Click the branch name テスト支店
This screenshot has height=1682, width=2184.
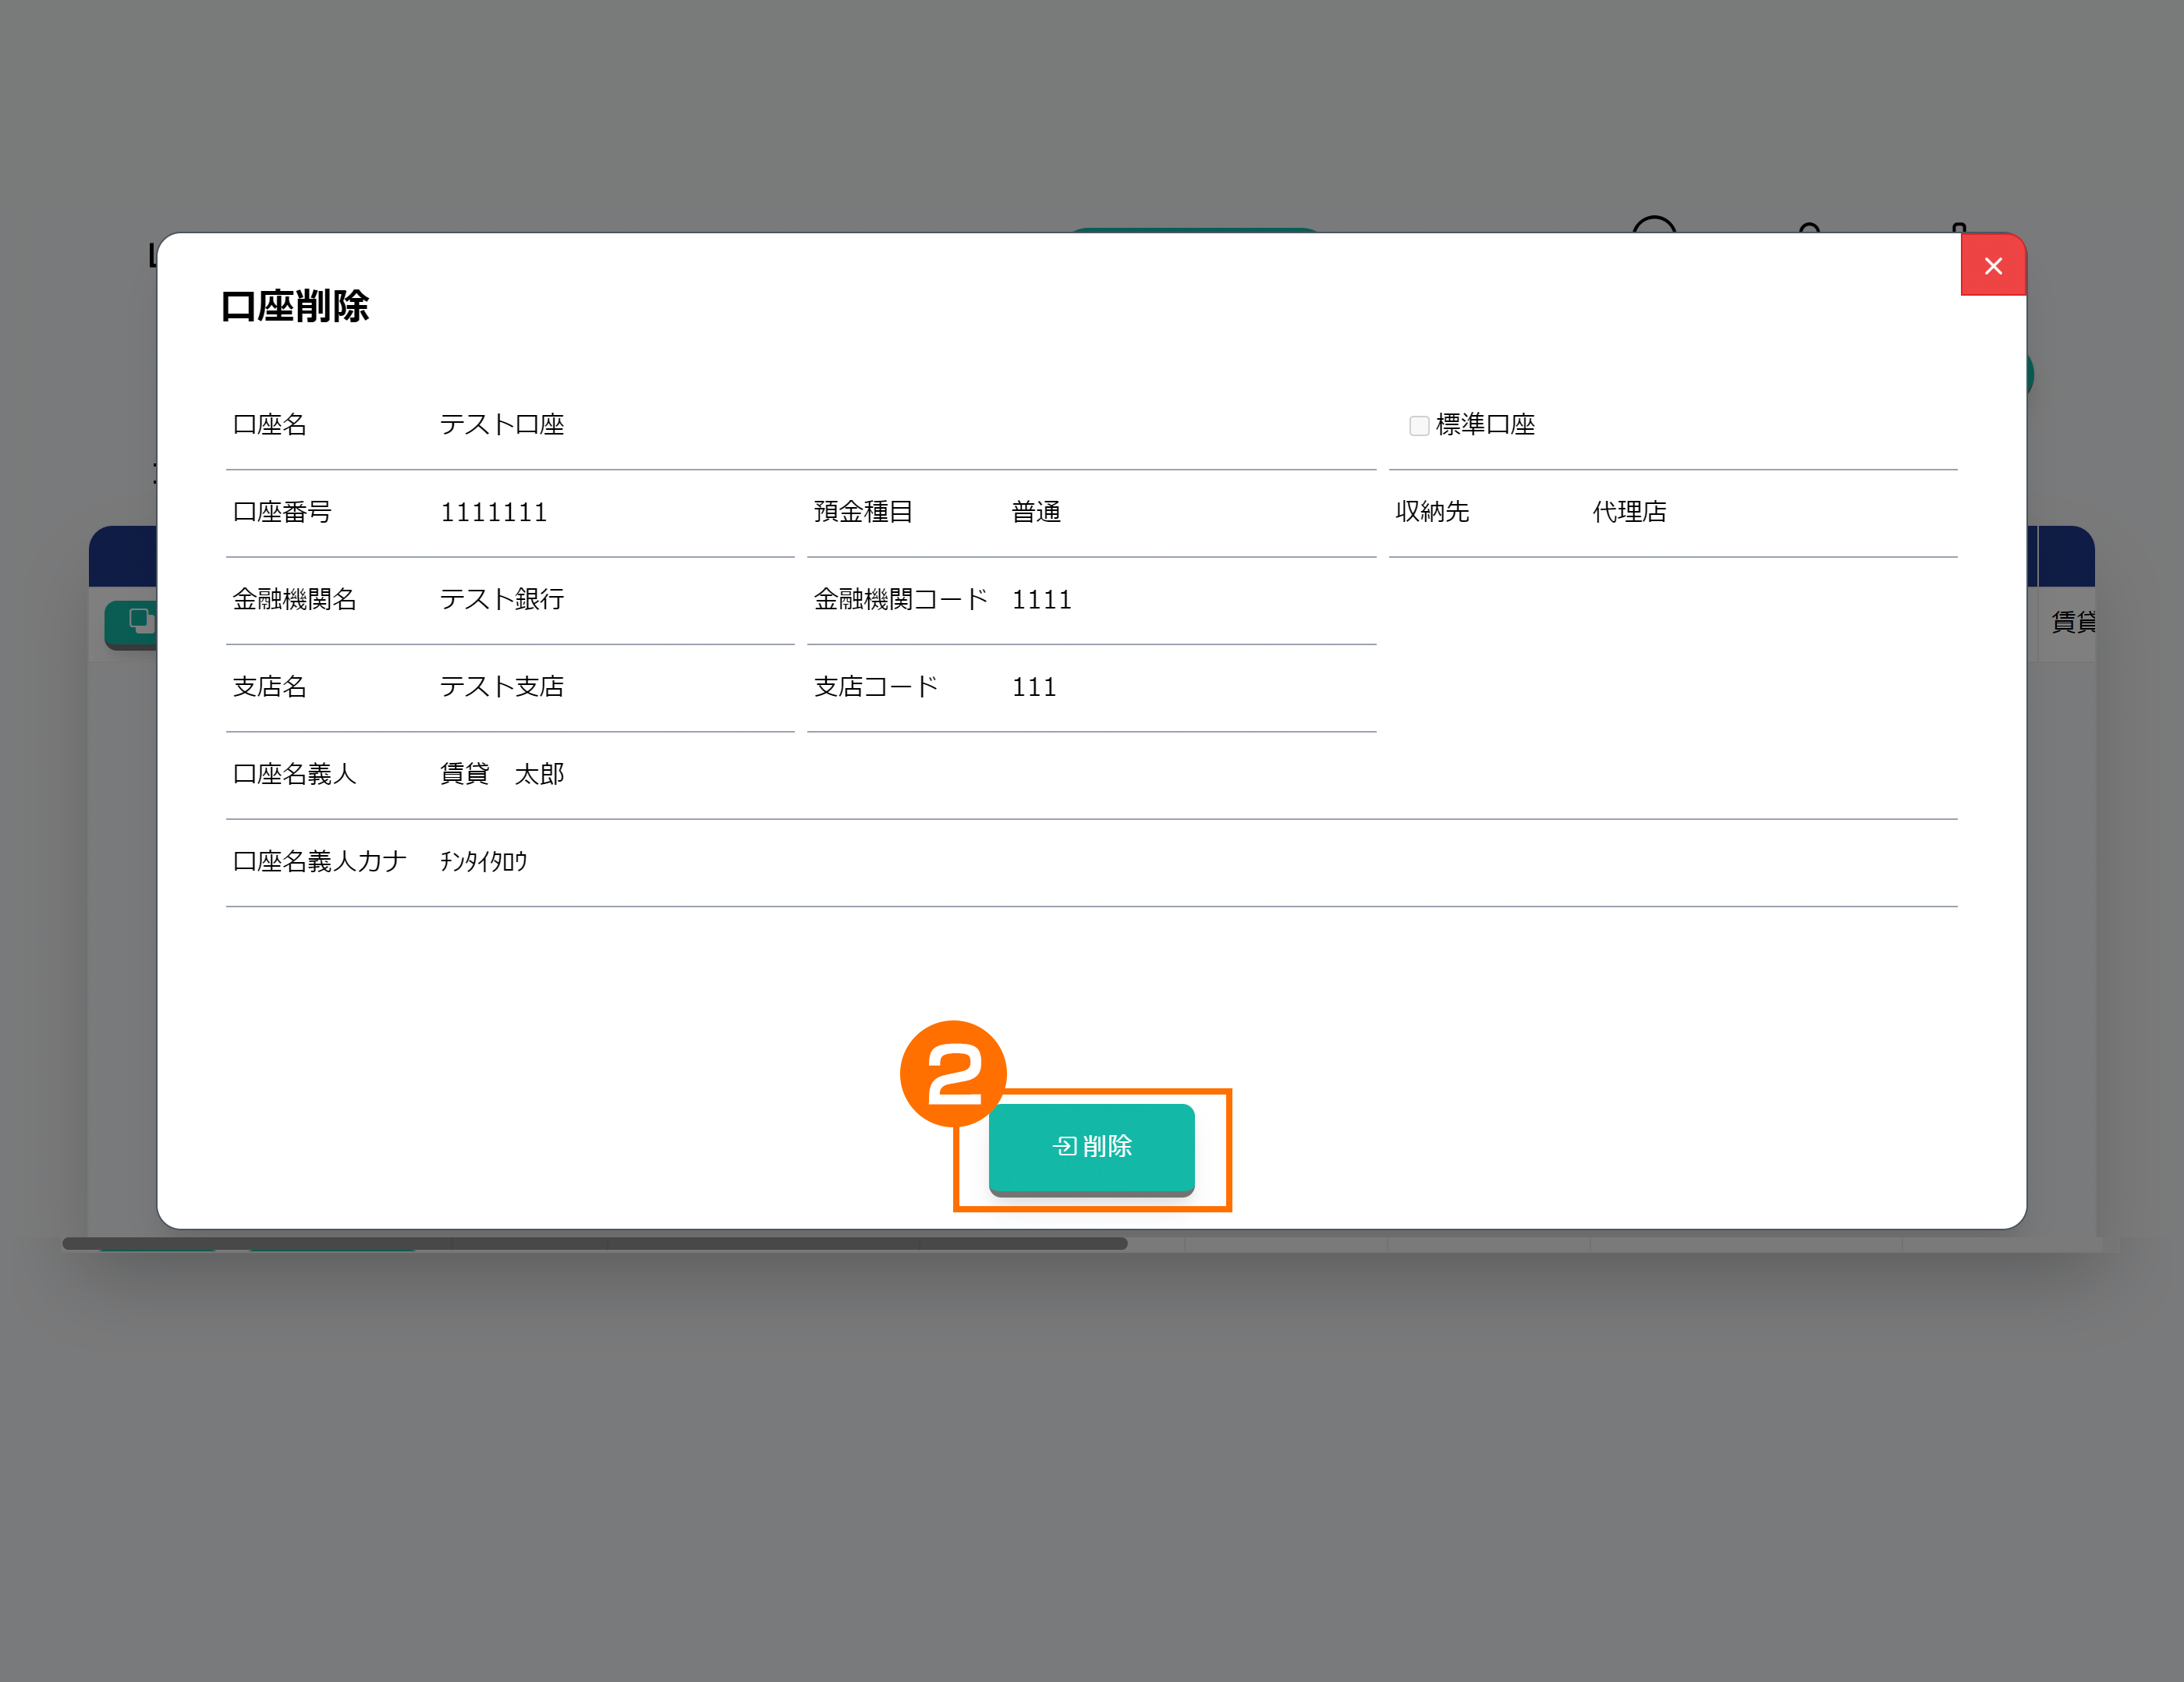coord(502,687)
